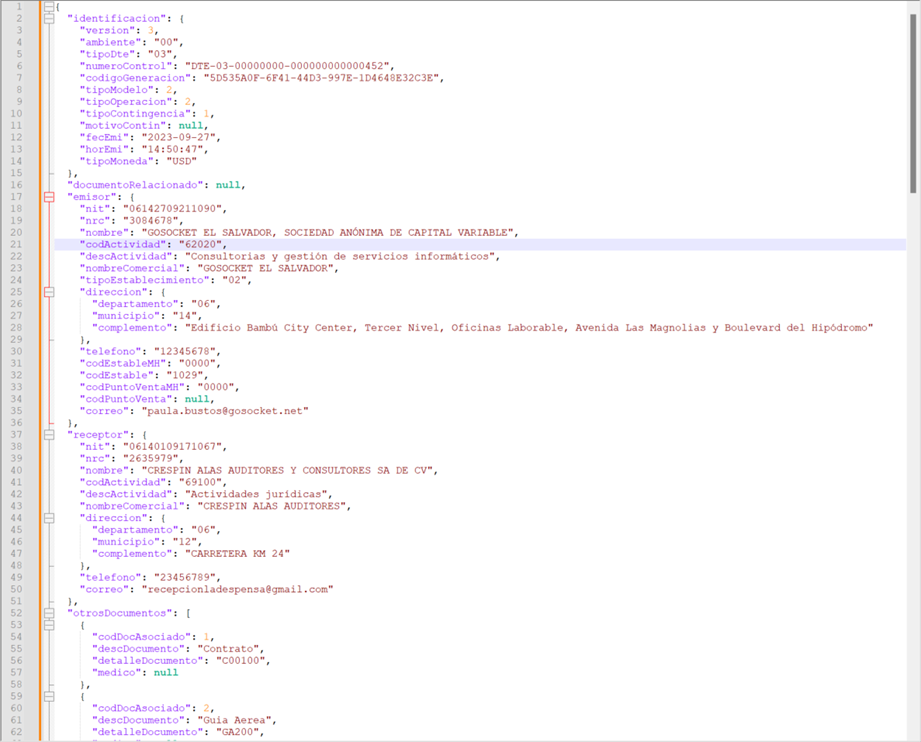Screen dimensions: 921x742
Task: Click line number 21 in the gutter
Action: point(16,244)
